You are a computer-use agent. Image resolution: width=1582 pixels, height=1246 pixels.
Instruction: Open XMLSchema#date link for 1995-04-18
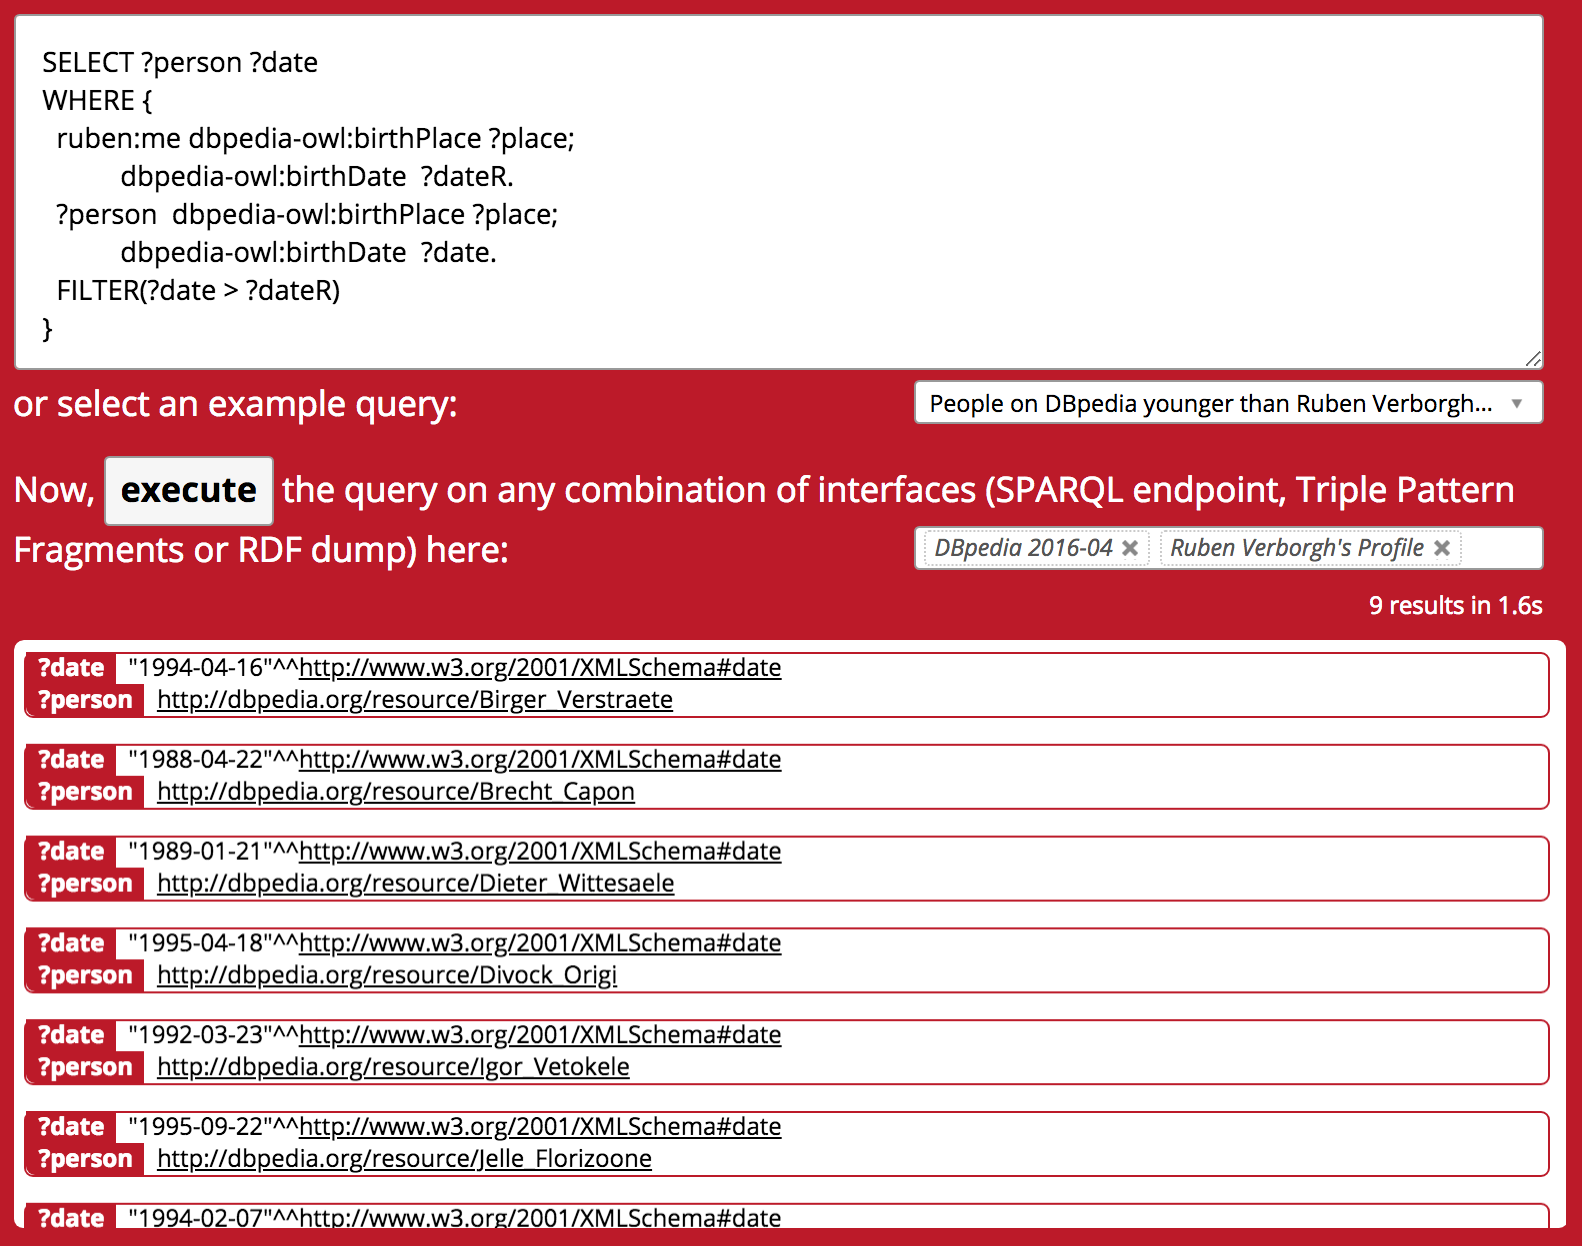tap(540, 943)
